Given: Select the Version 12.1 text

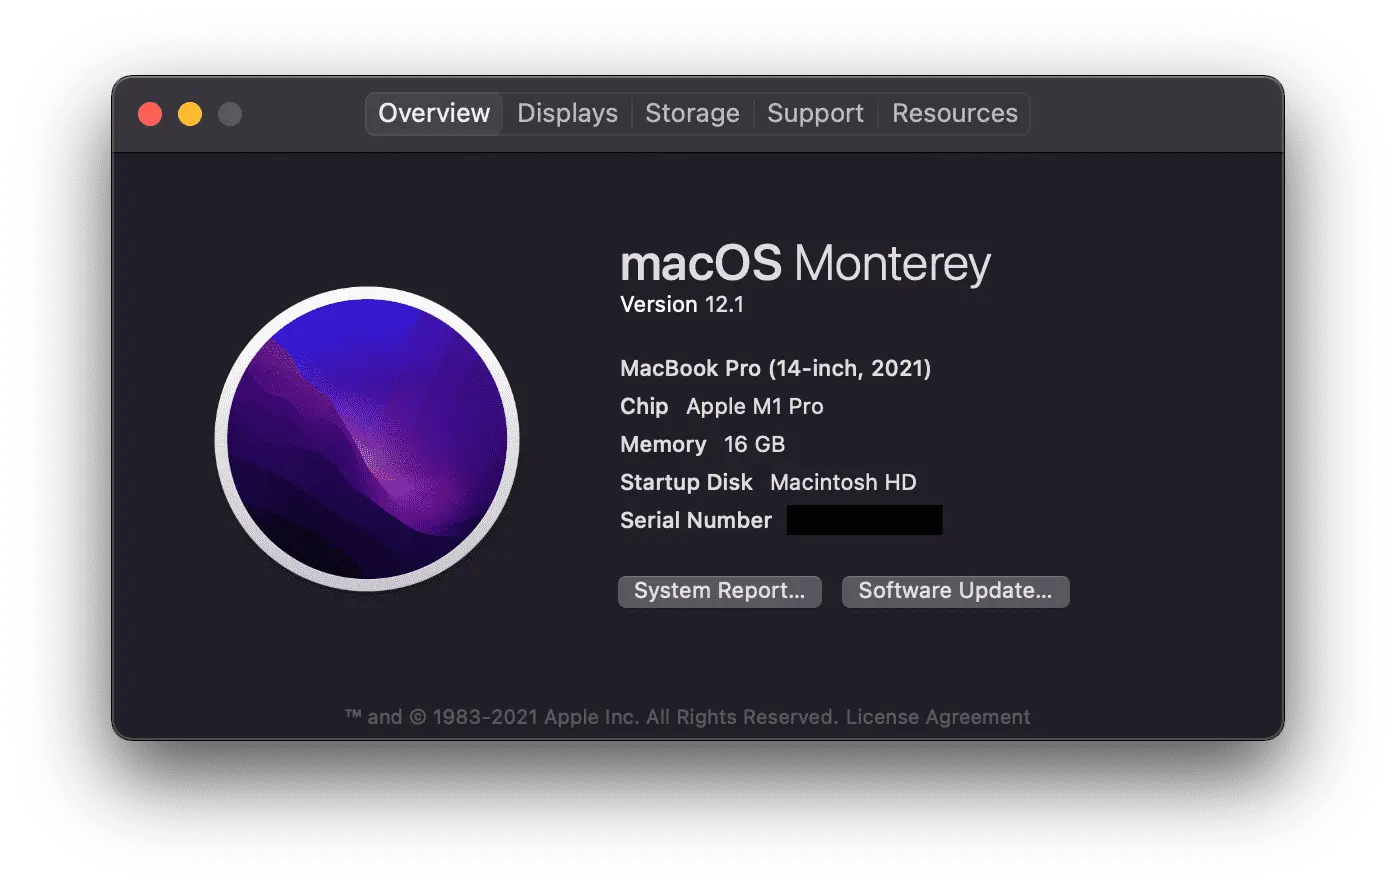Looking at the screenshot, I should click(682, 305).
